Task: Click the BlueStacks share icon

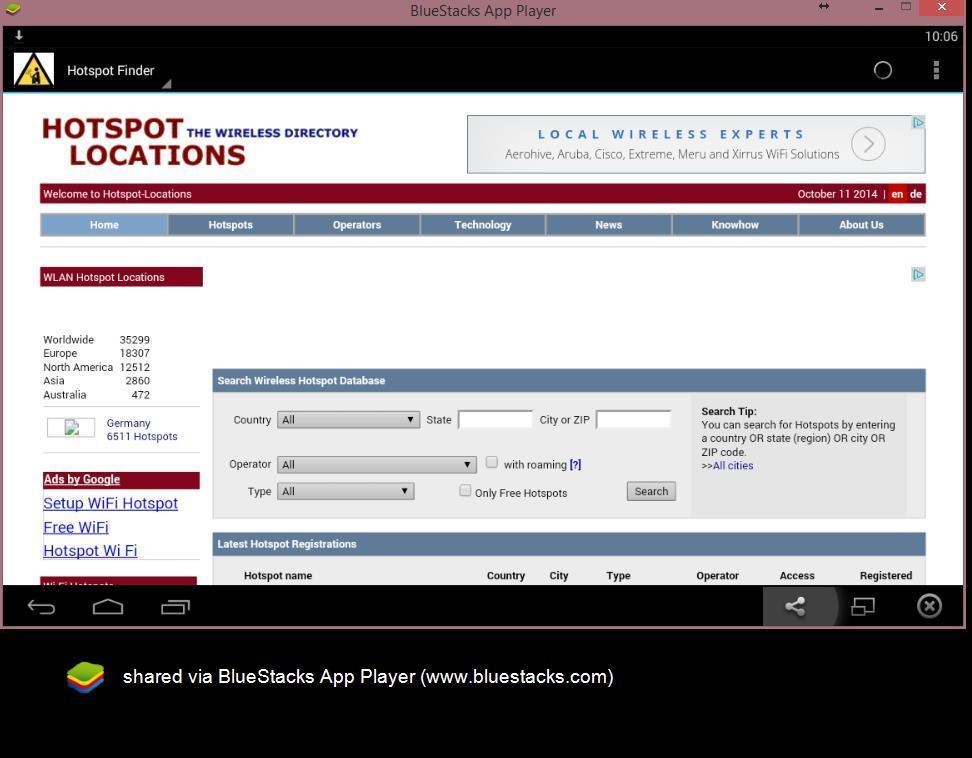Action: pos(795,606)
